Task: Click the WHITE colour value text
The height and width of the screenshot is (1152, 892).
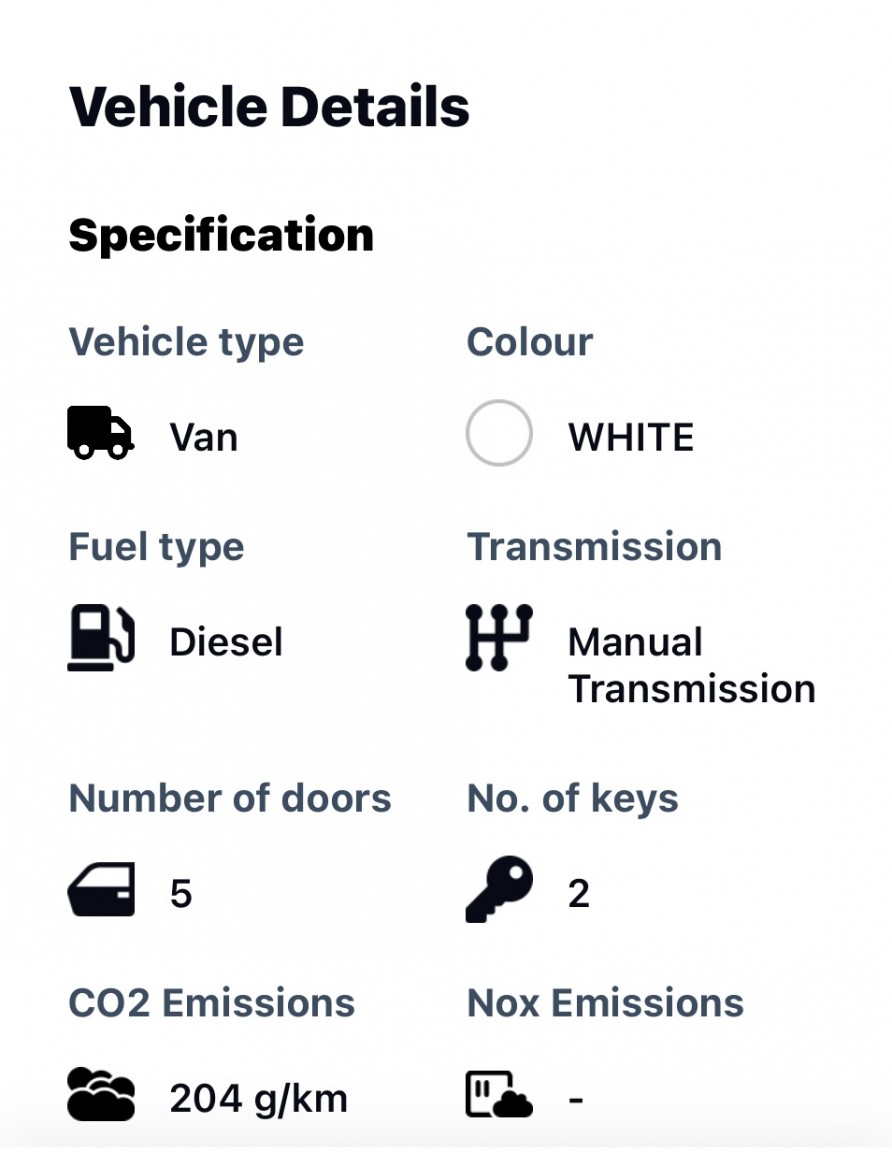Action: 631,438
